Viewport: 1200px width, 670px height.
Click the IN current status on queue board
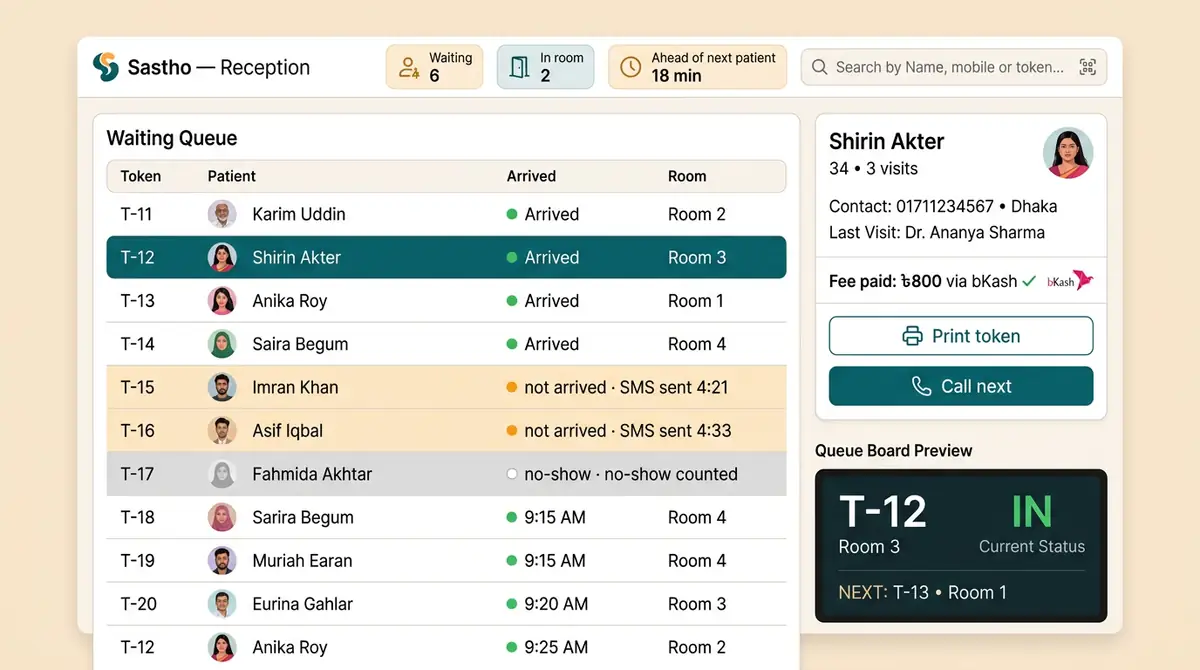(1031, 512)
